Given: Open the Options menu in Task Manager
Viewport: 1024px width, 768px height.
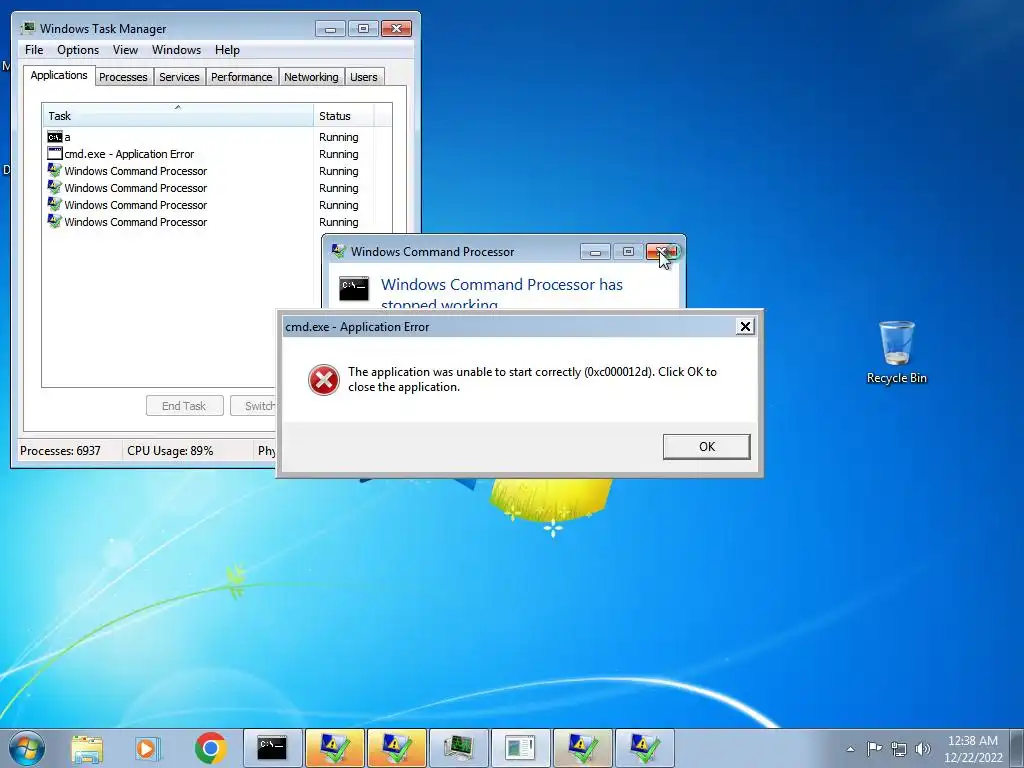Looking at the screenshot, I should coord(78,50).
